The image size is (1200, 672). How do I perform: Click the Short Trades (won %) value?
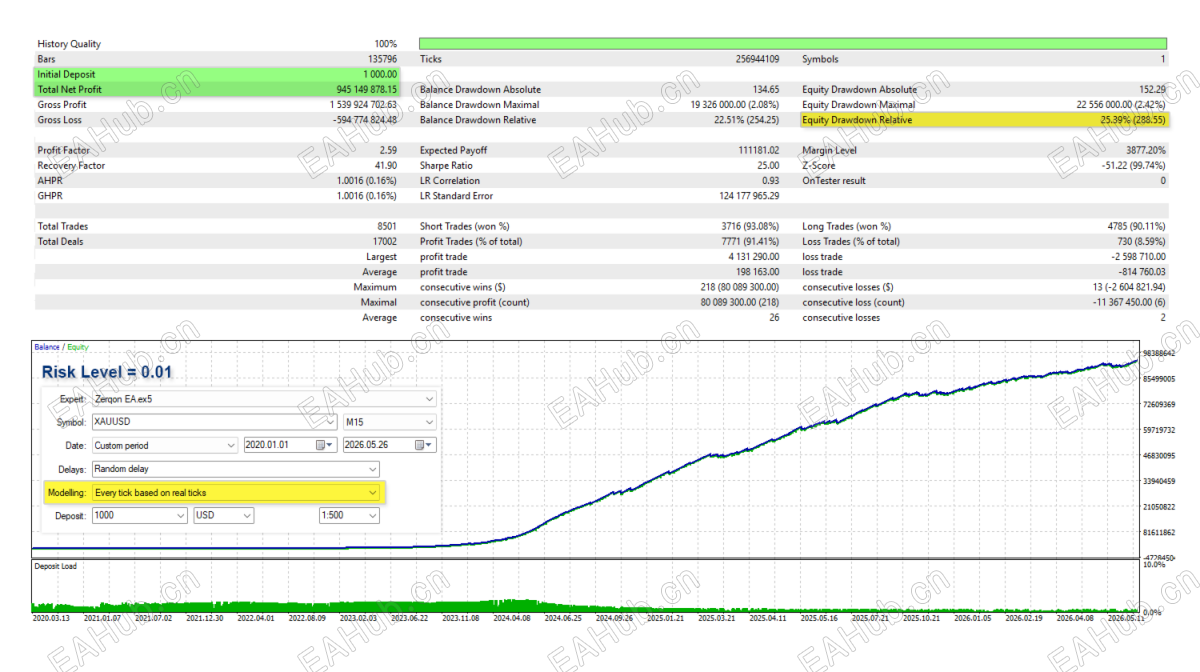[750, 226]
